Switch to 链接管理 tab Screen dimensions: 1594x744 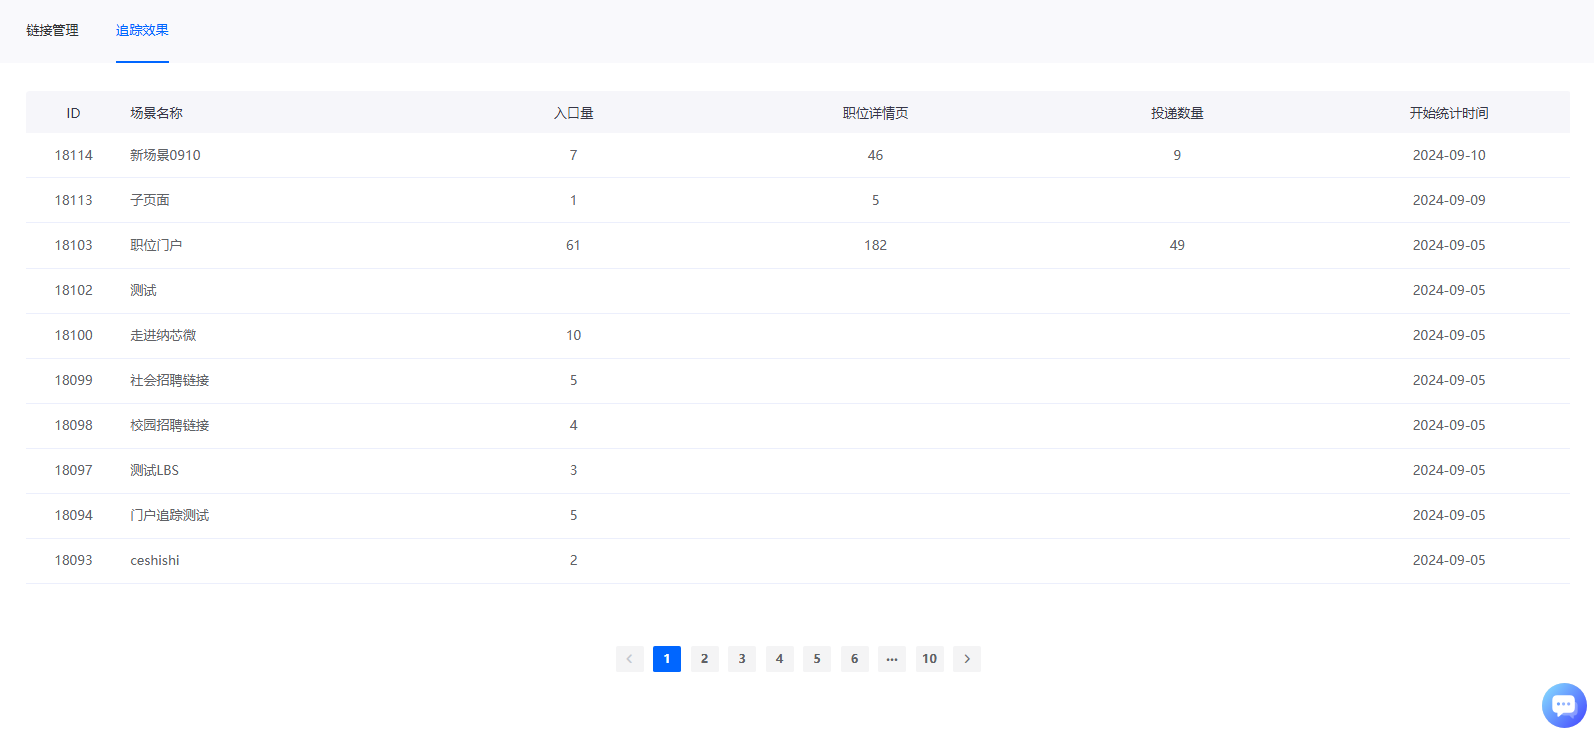(x=52, y=30)
